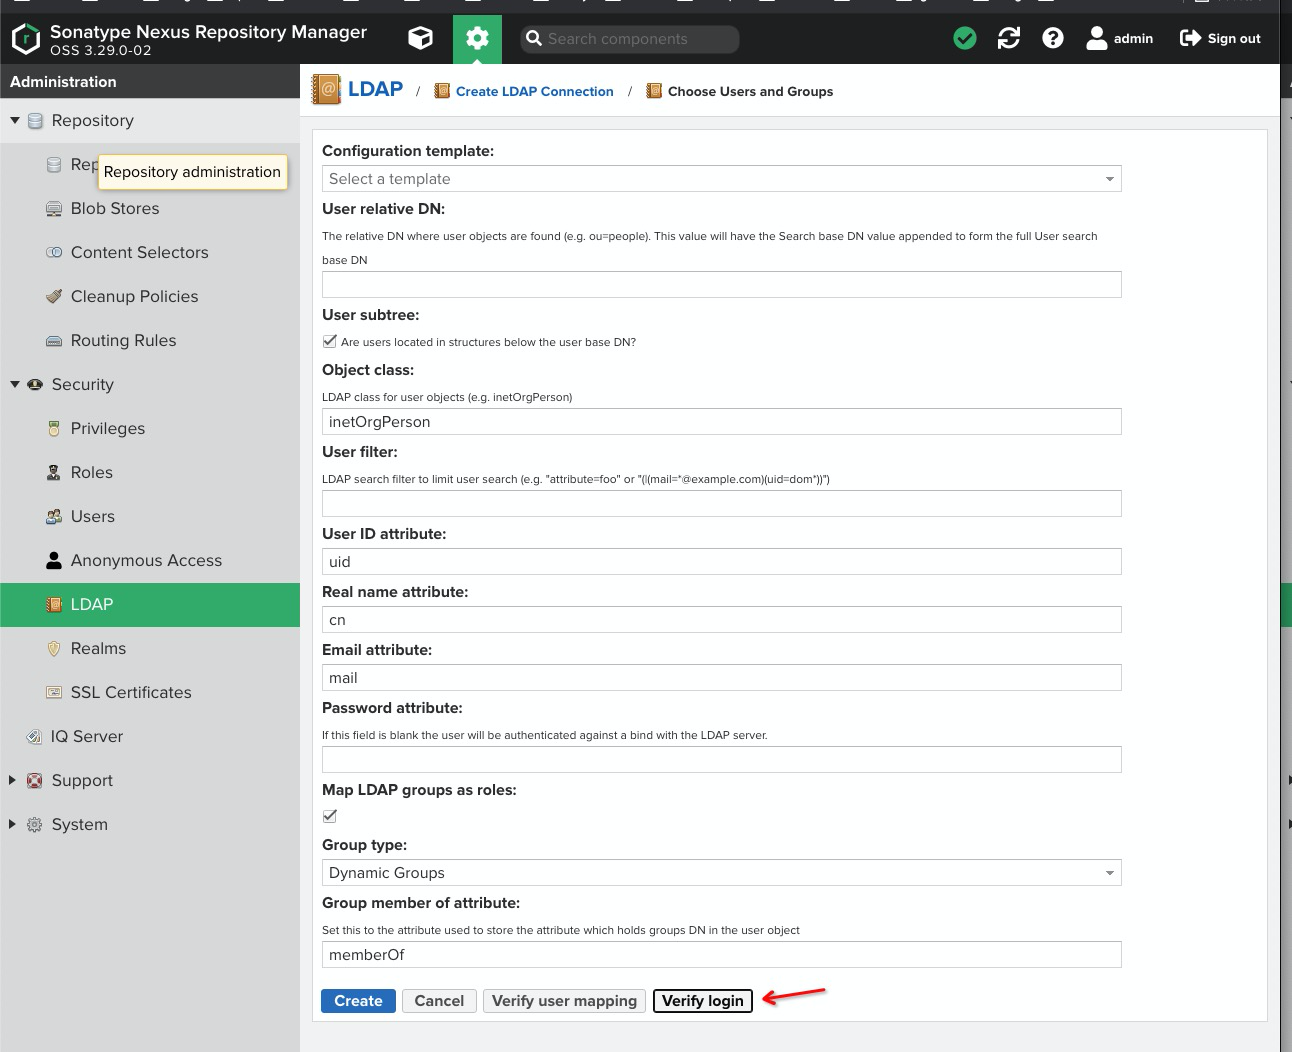
Task: Click the Realms shield icon
Action: point(54,648)
